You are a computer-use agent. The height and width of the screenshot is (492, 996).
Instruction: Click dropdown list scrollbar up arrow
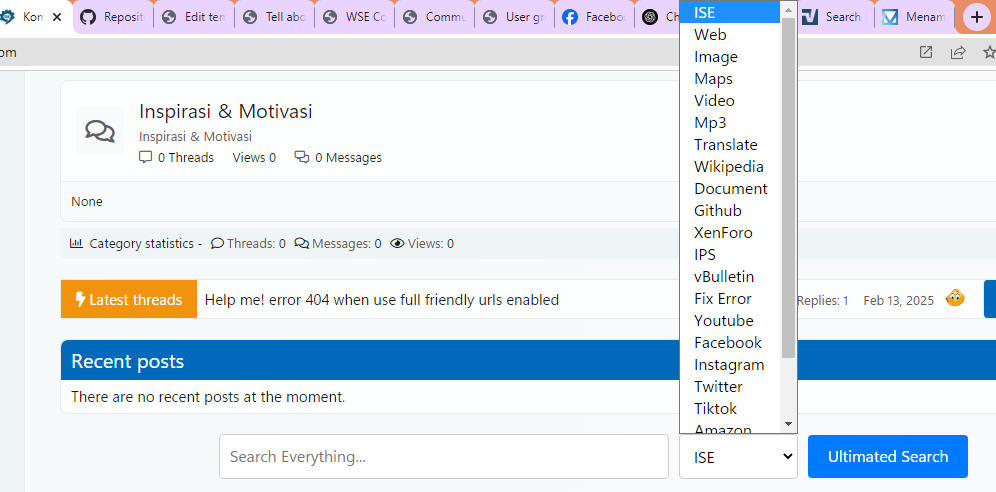(788, 9)
